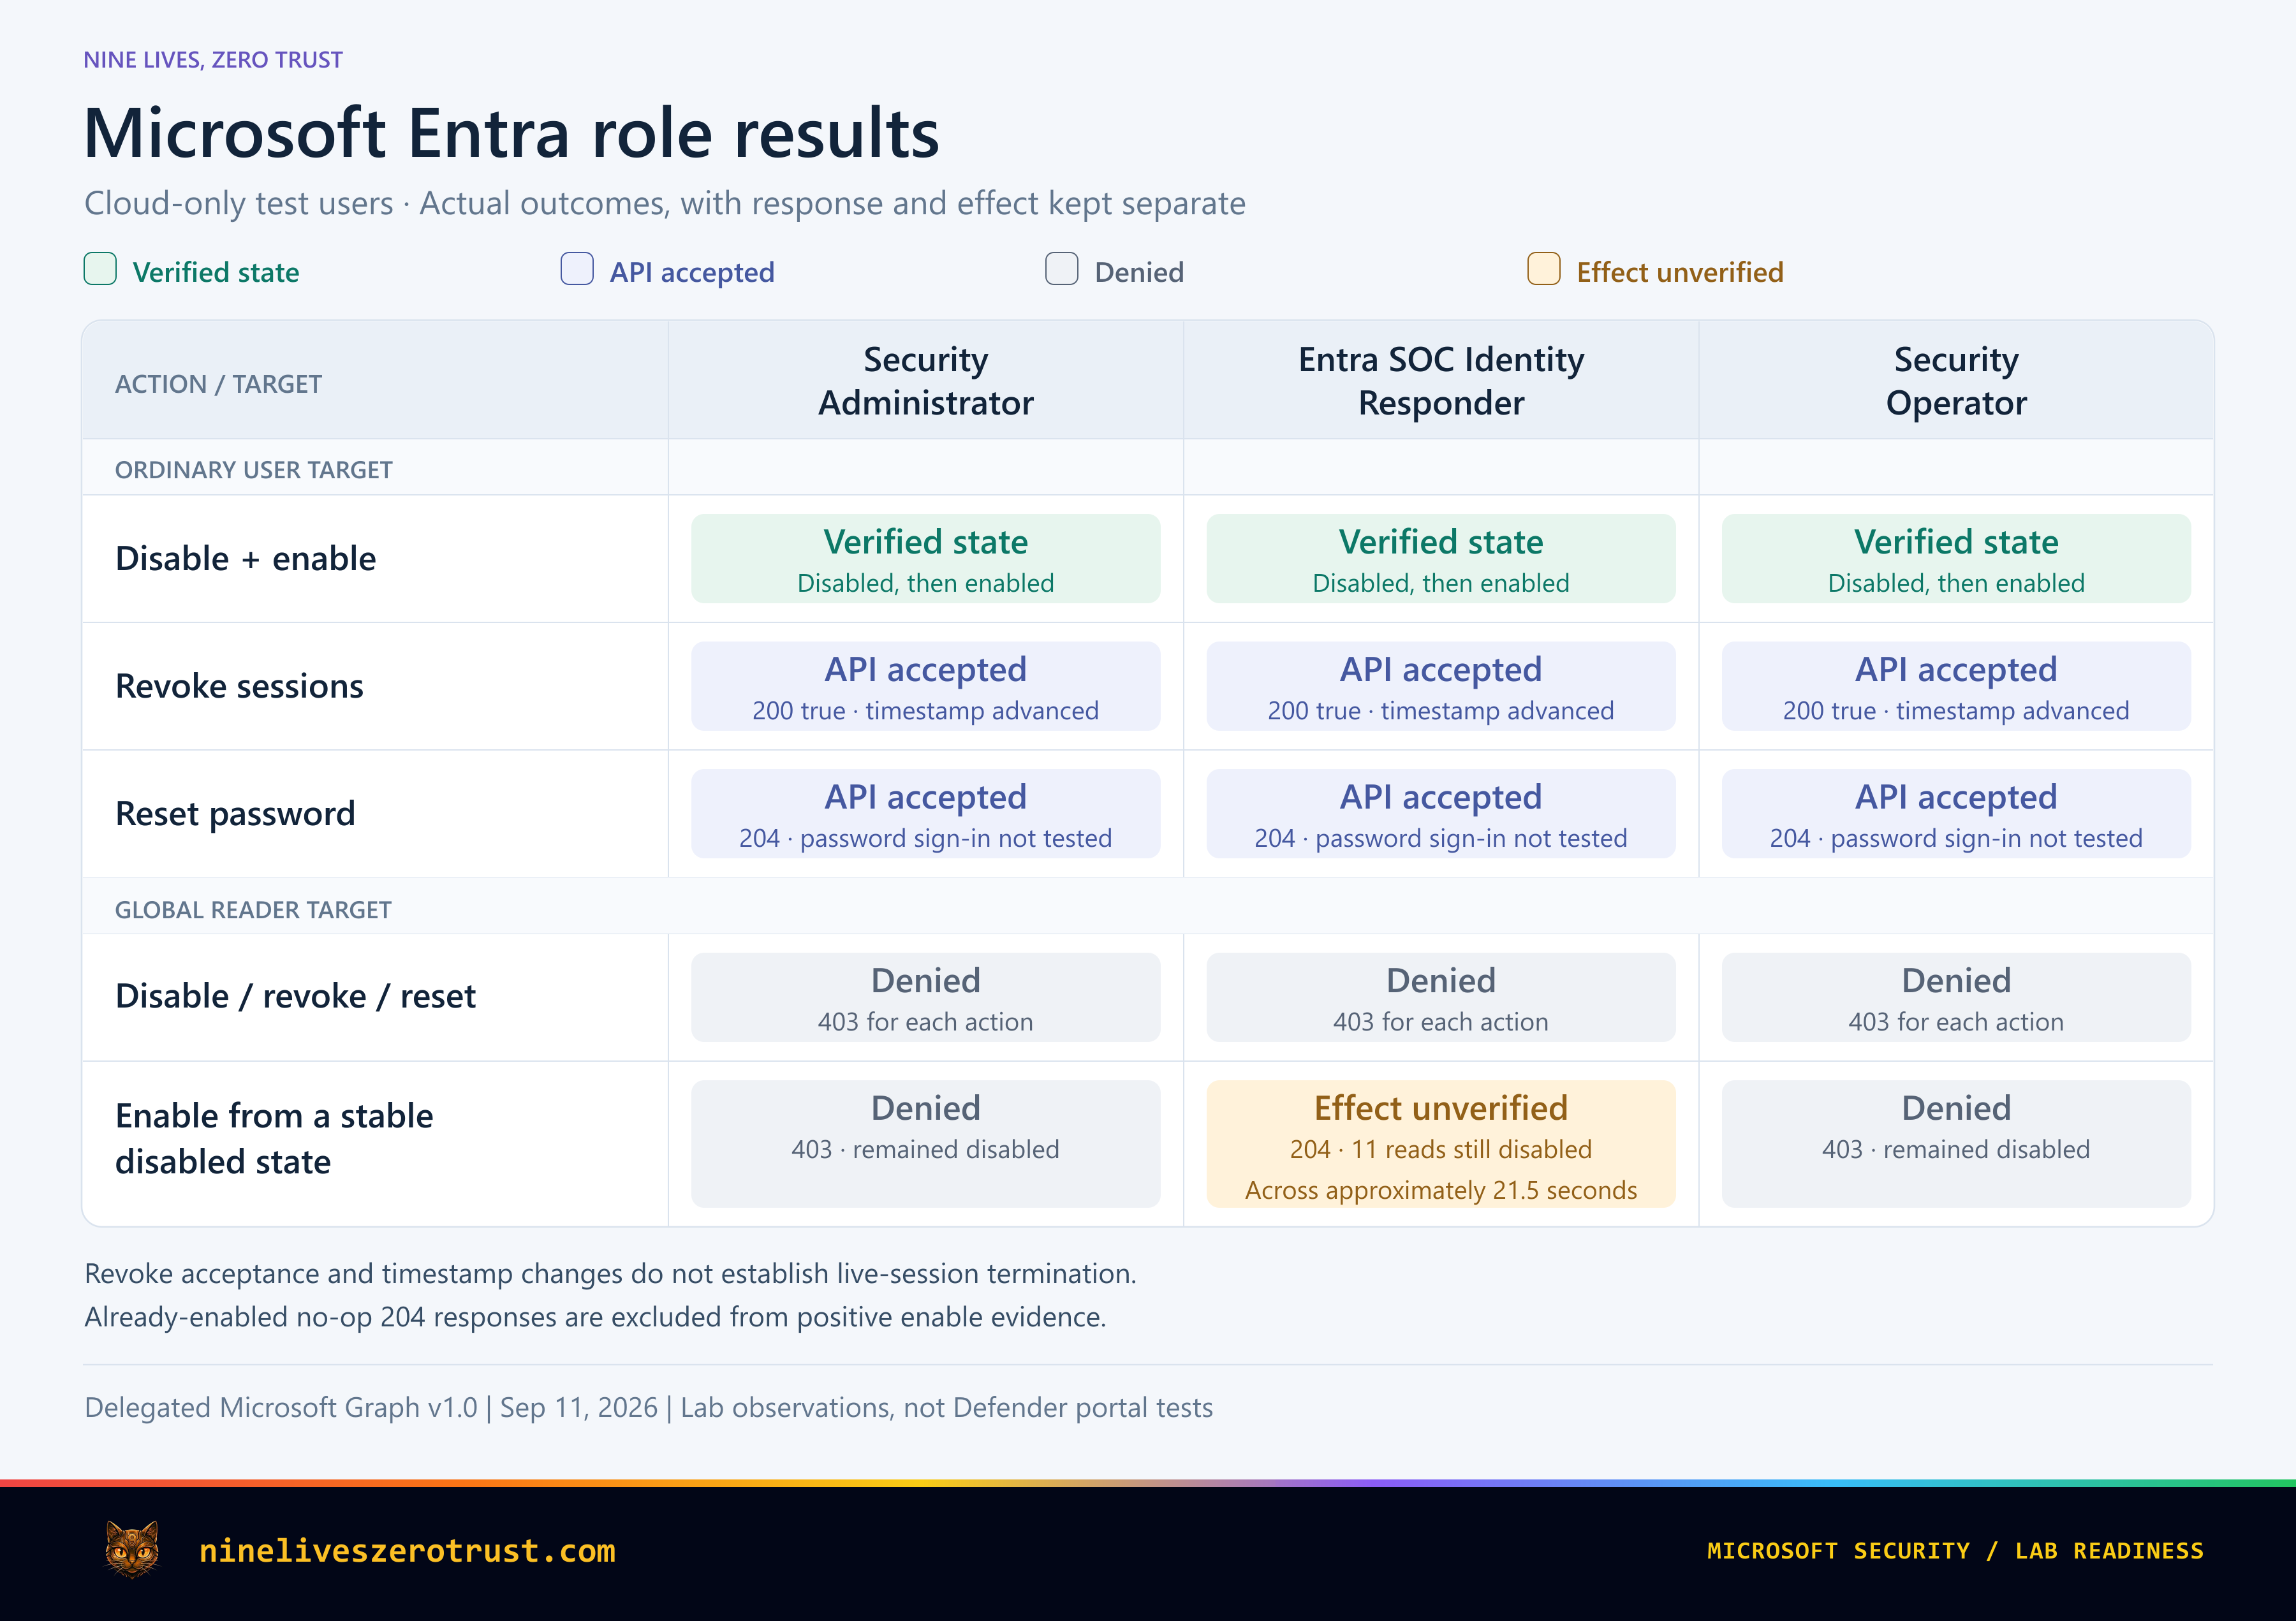Click the blue API accepted legend swatch

[577, 269]
